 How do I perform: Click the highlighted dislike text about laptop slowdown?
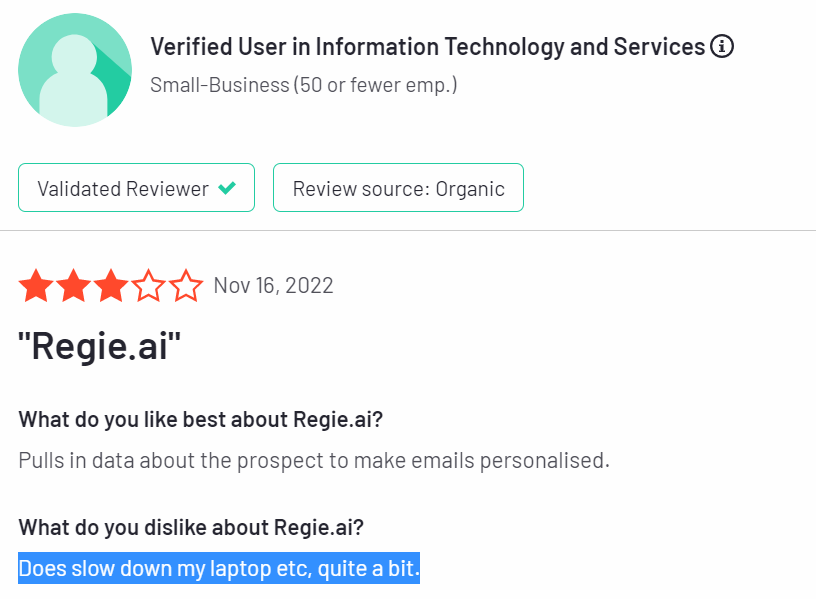(219, 568)
